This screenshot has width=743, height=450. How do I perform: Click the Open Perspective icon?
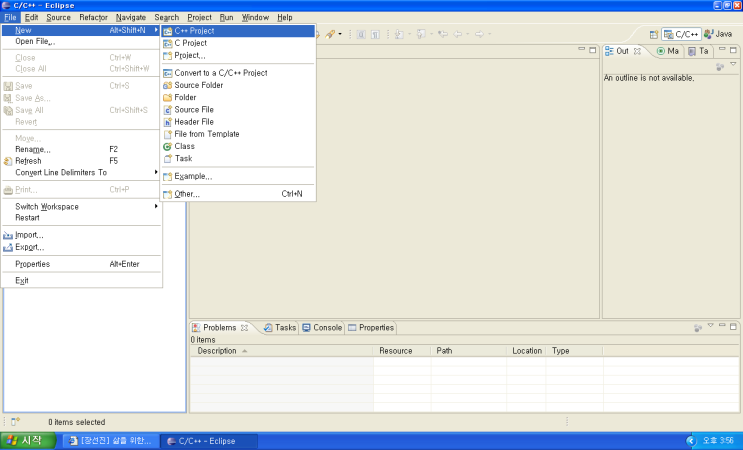tap(654, 34)
